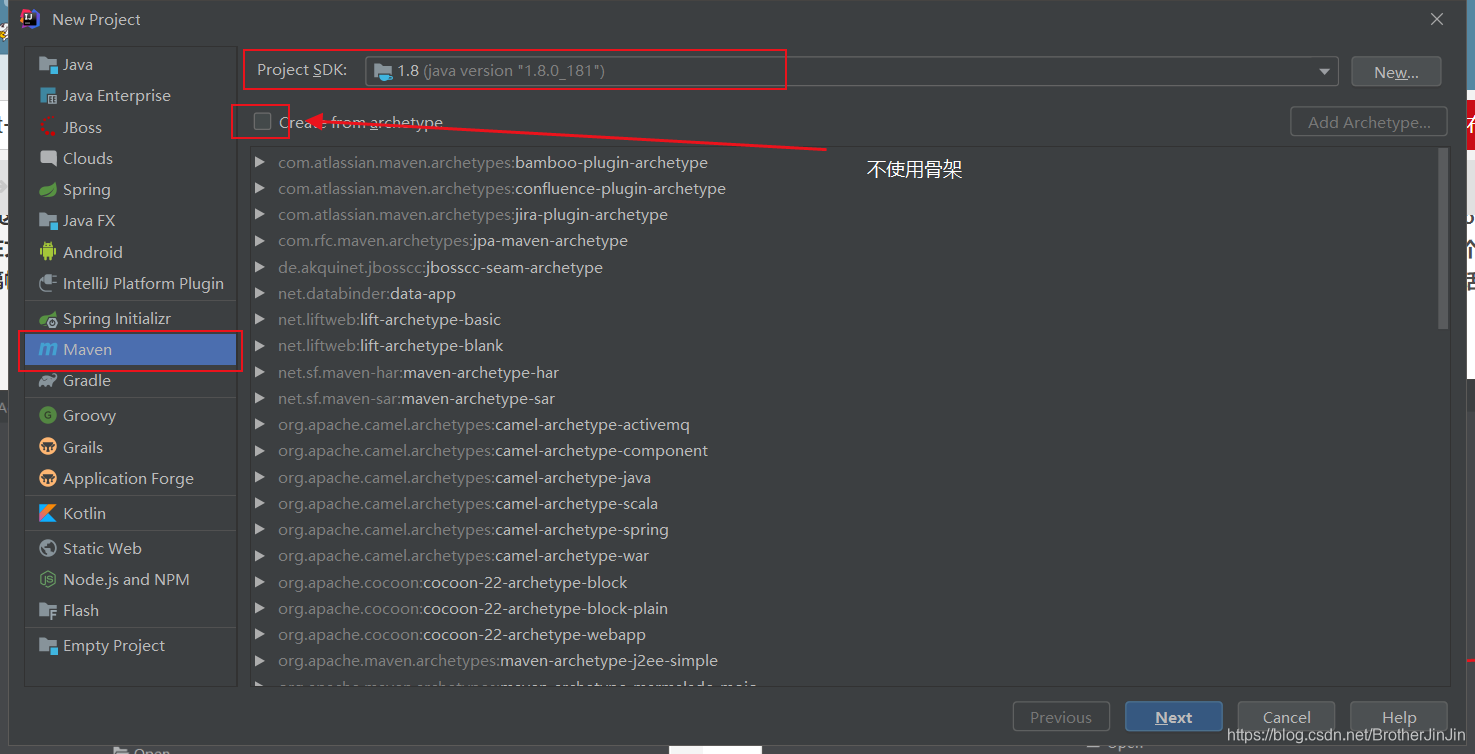Screen dimensions: 1475x754
Task: Click the Grails icon
Action: 48,447
